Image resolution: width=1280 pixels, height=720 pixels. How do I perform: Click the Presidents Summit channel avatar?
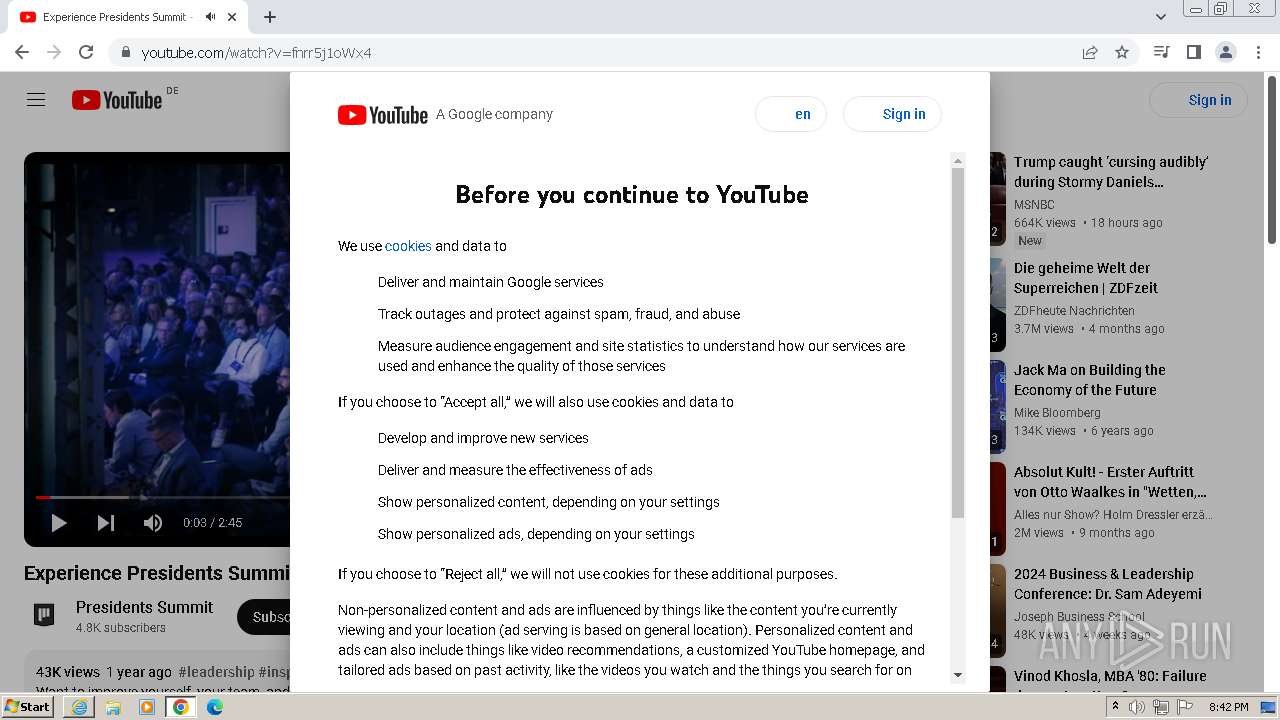44,615
